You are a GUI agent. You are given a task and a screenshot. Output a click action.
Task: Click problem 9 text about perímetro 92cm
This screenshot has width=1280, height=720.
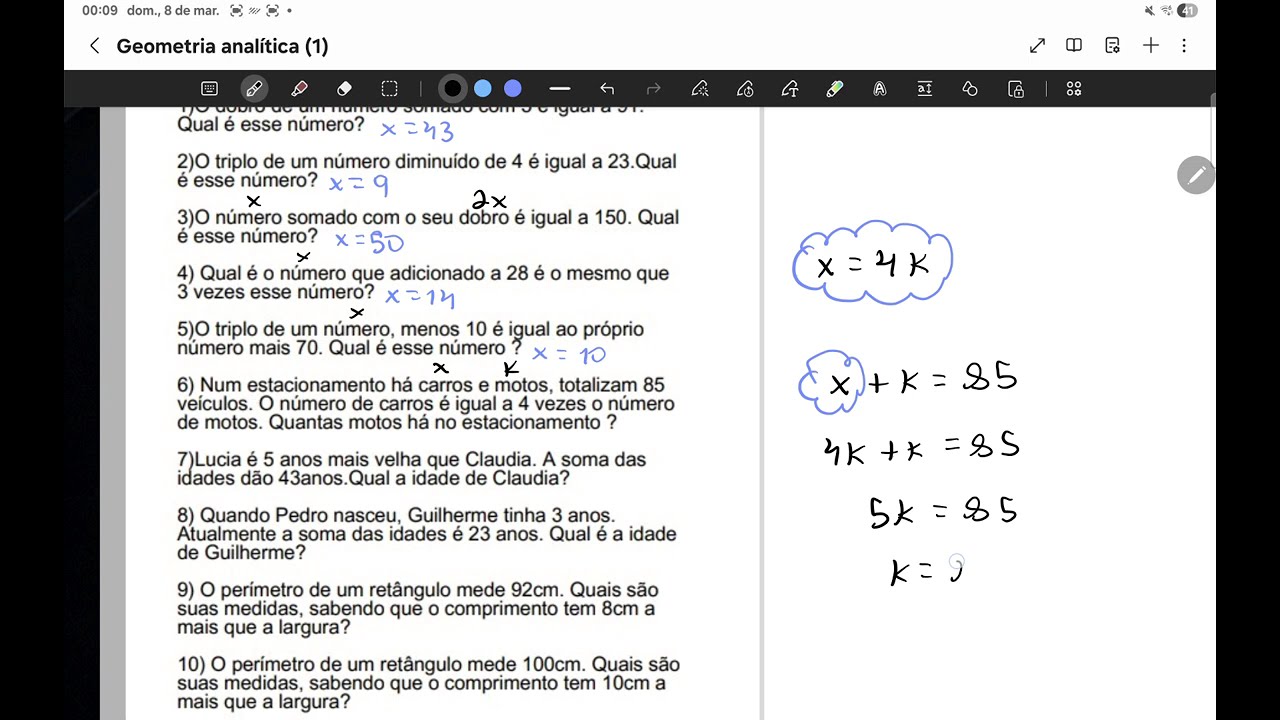point(418,609)
